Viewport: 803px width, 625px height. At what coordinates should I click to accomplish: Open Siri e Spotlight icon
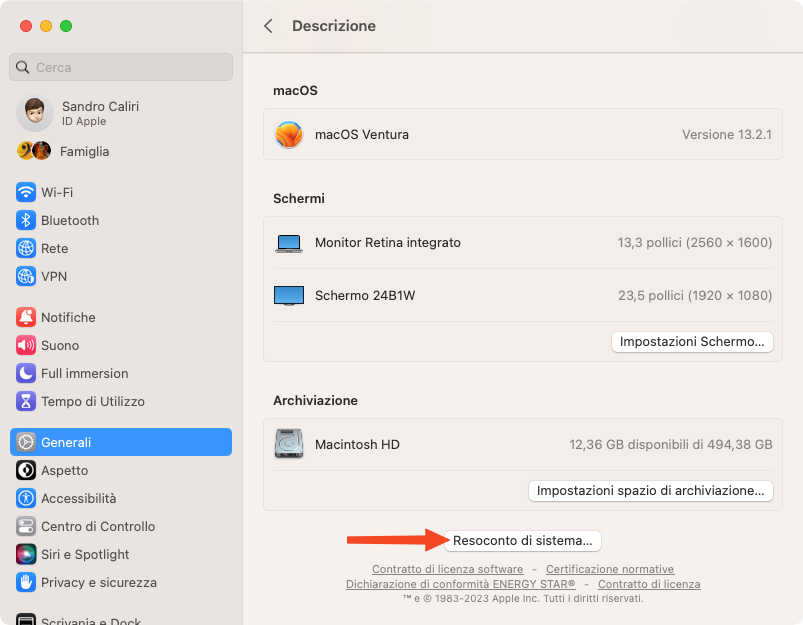click(x=26, y=554)
